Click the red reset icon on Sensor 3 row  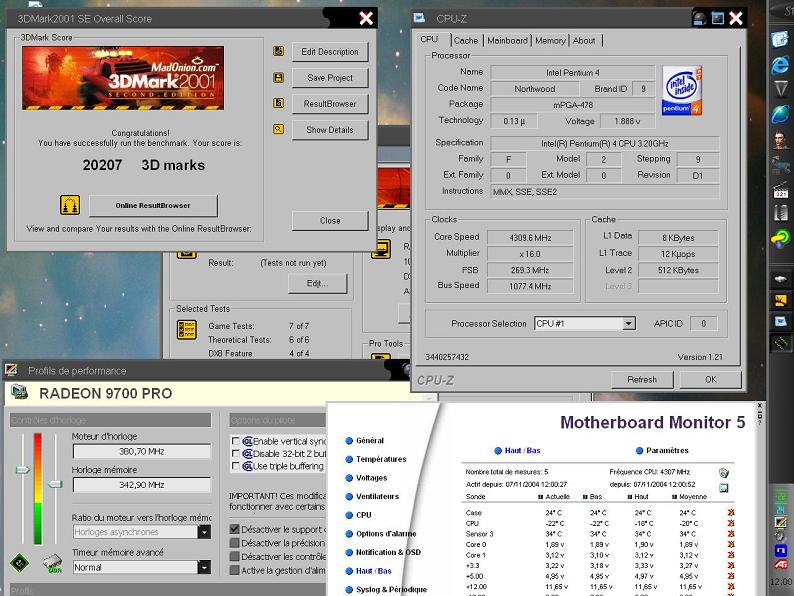[731, 534]
